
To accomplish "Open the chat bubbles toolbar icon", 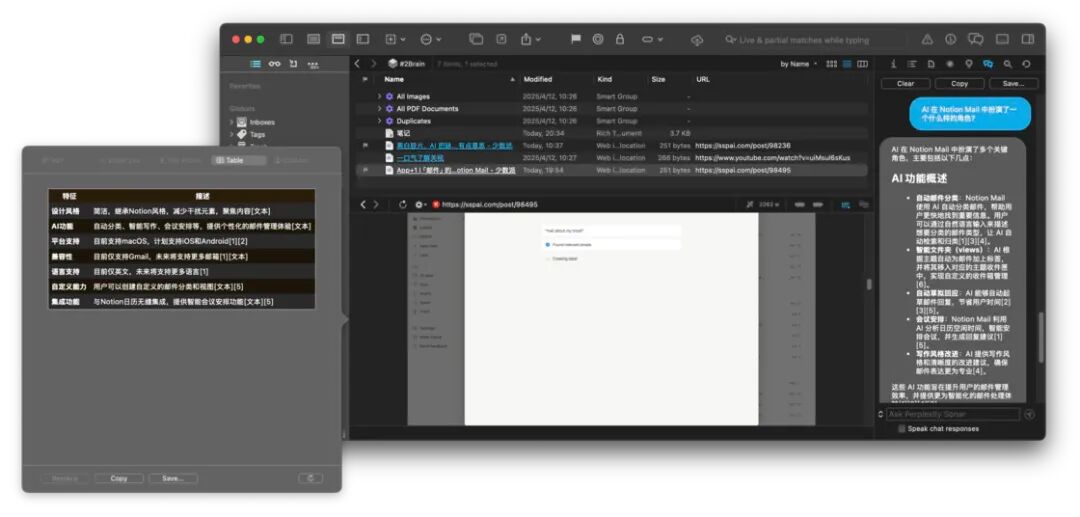I will tap(976, 39).
